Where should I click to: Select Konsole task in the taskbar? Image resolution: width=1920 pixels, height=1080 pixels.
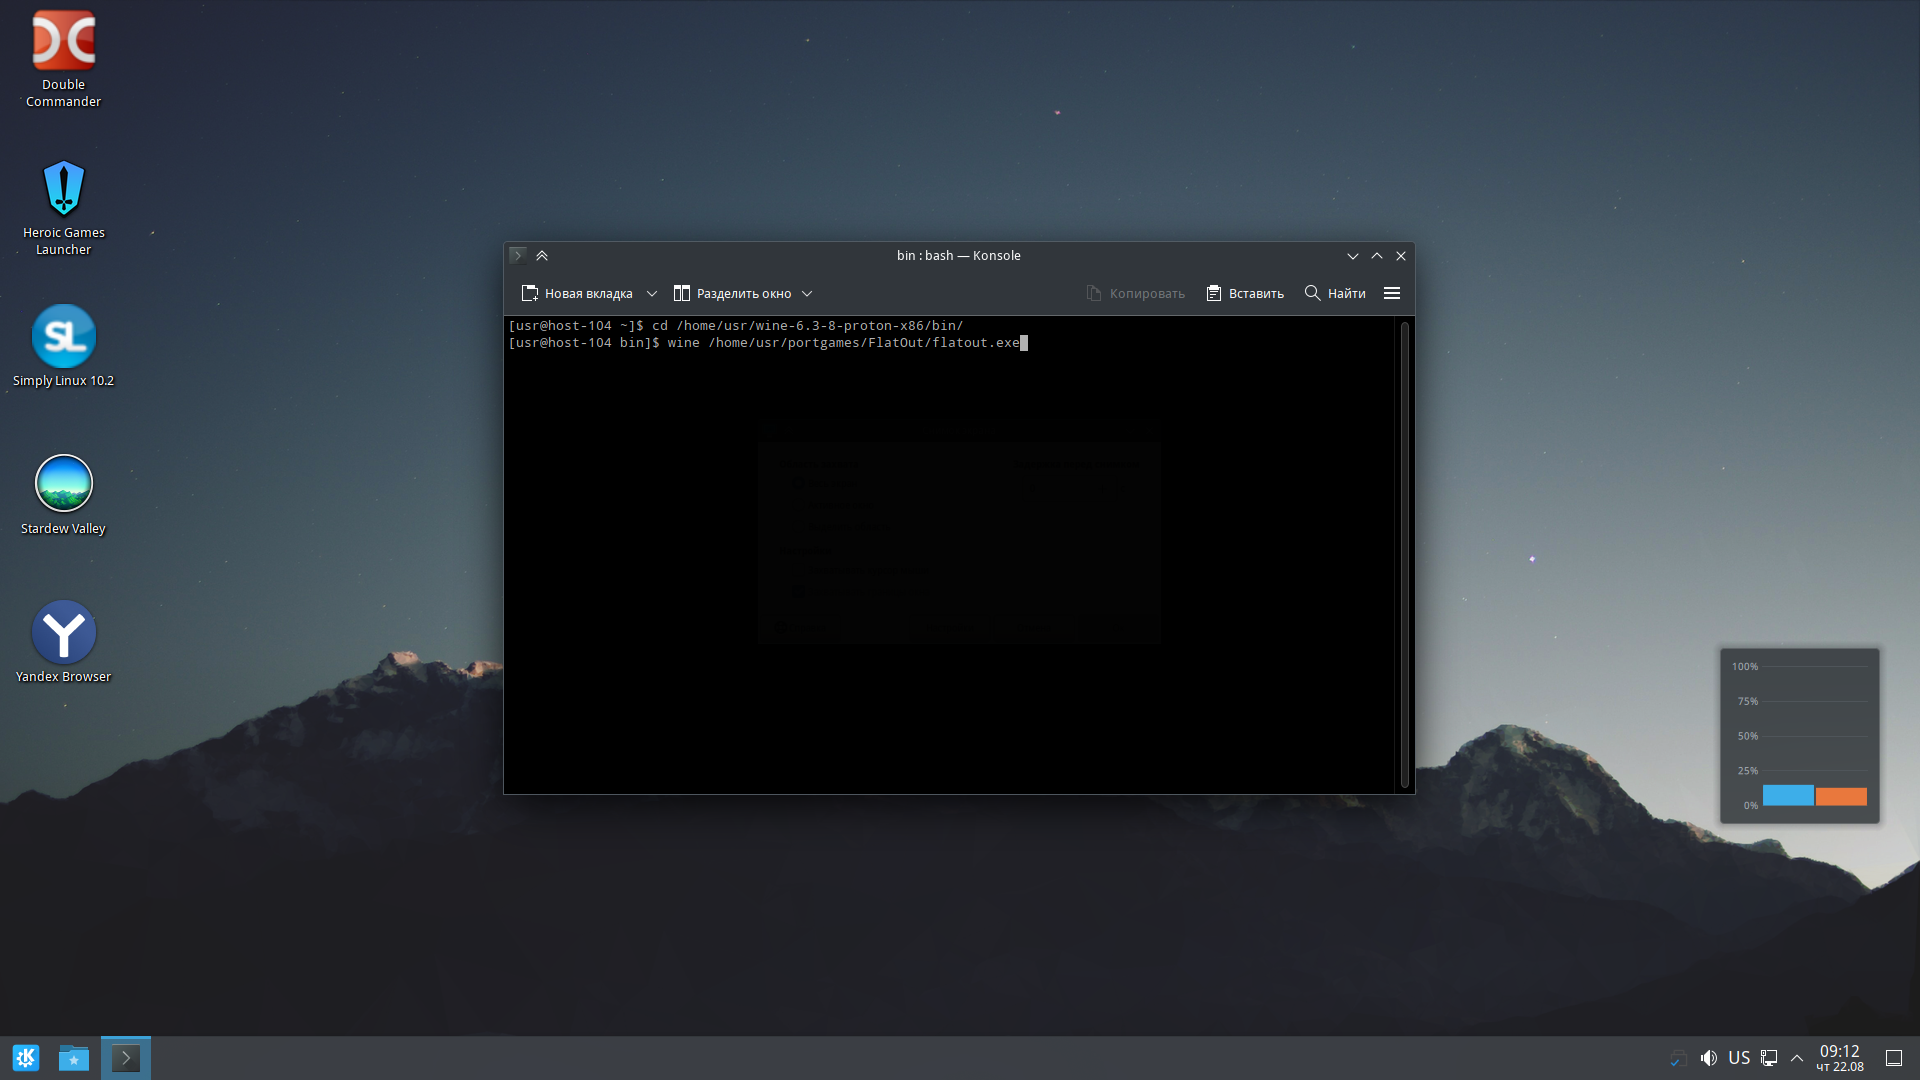tap(126, 1058)
